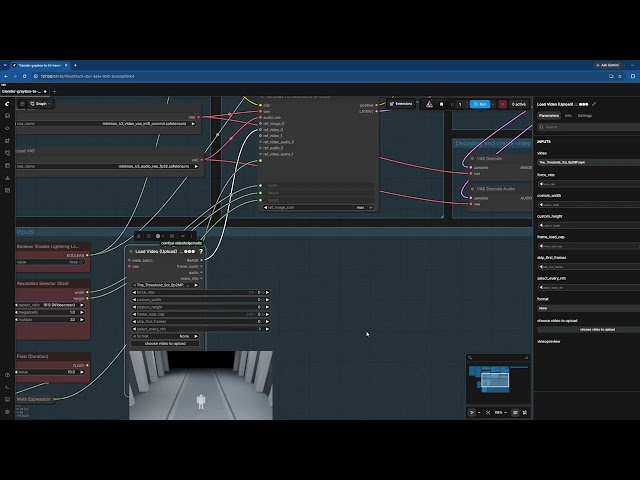This screenshot has height=480, width=640.
Task: Switch to the Parameters tab
Action: point(549,116)
